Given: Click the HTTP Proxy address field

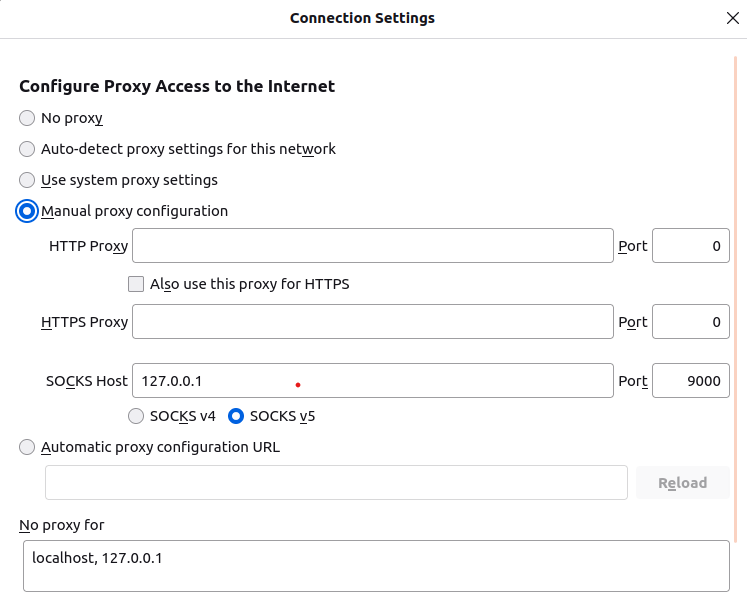Looking at the screenshot, I should (x=373, y=245).
